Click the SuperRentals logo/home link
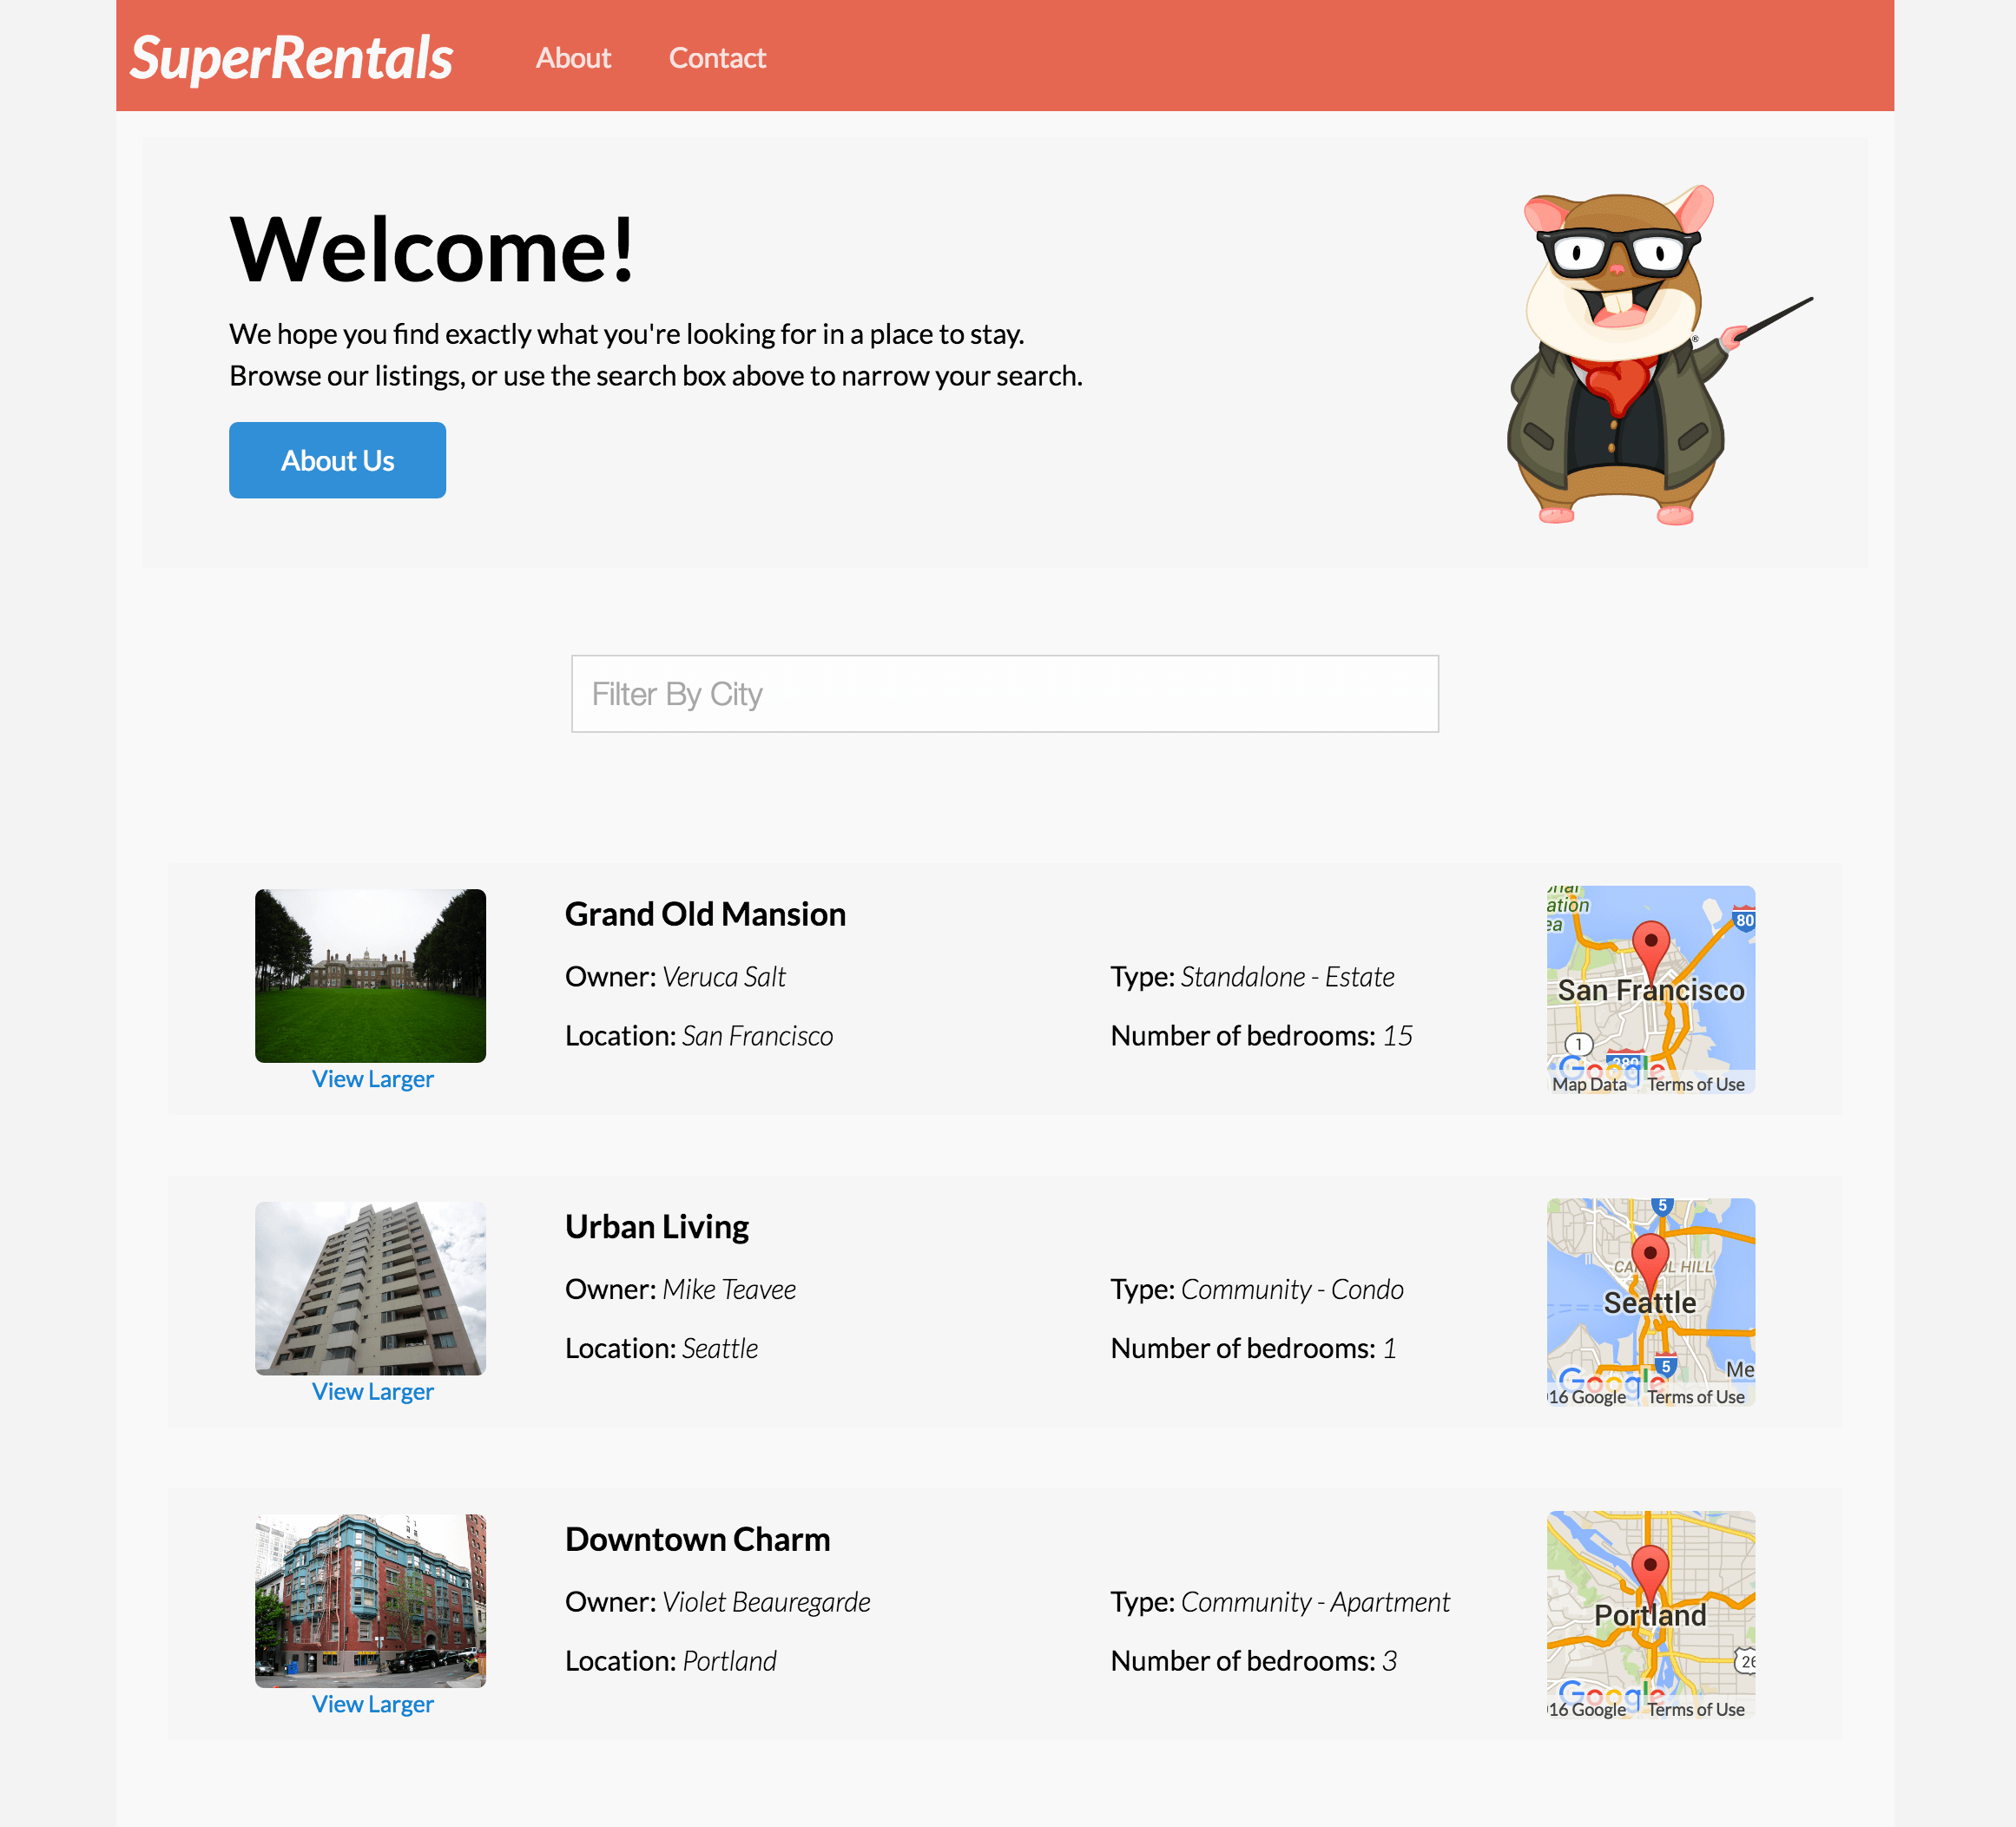Image resolution: width=2016 pixels, height=1827 pixels. point(290,55)
